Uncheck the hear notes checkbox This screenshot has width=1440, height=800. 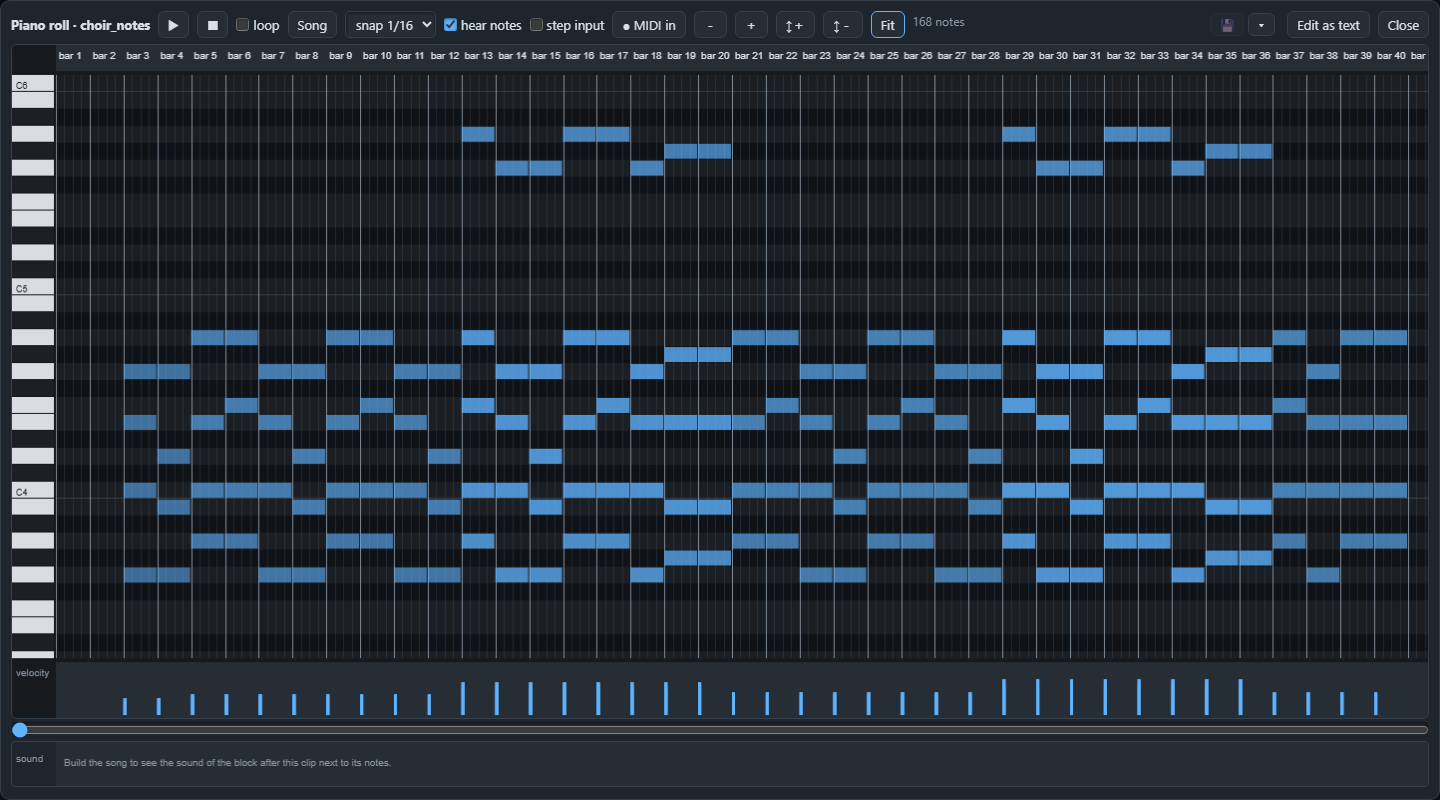click(x=451, y=25)
